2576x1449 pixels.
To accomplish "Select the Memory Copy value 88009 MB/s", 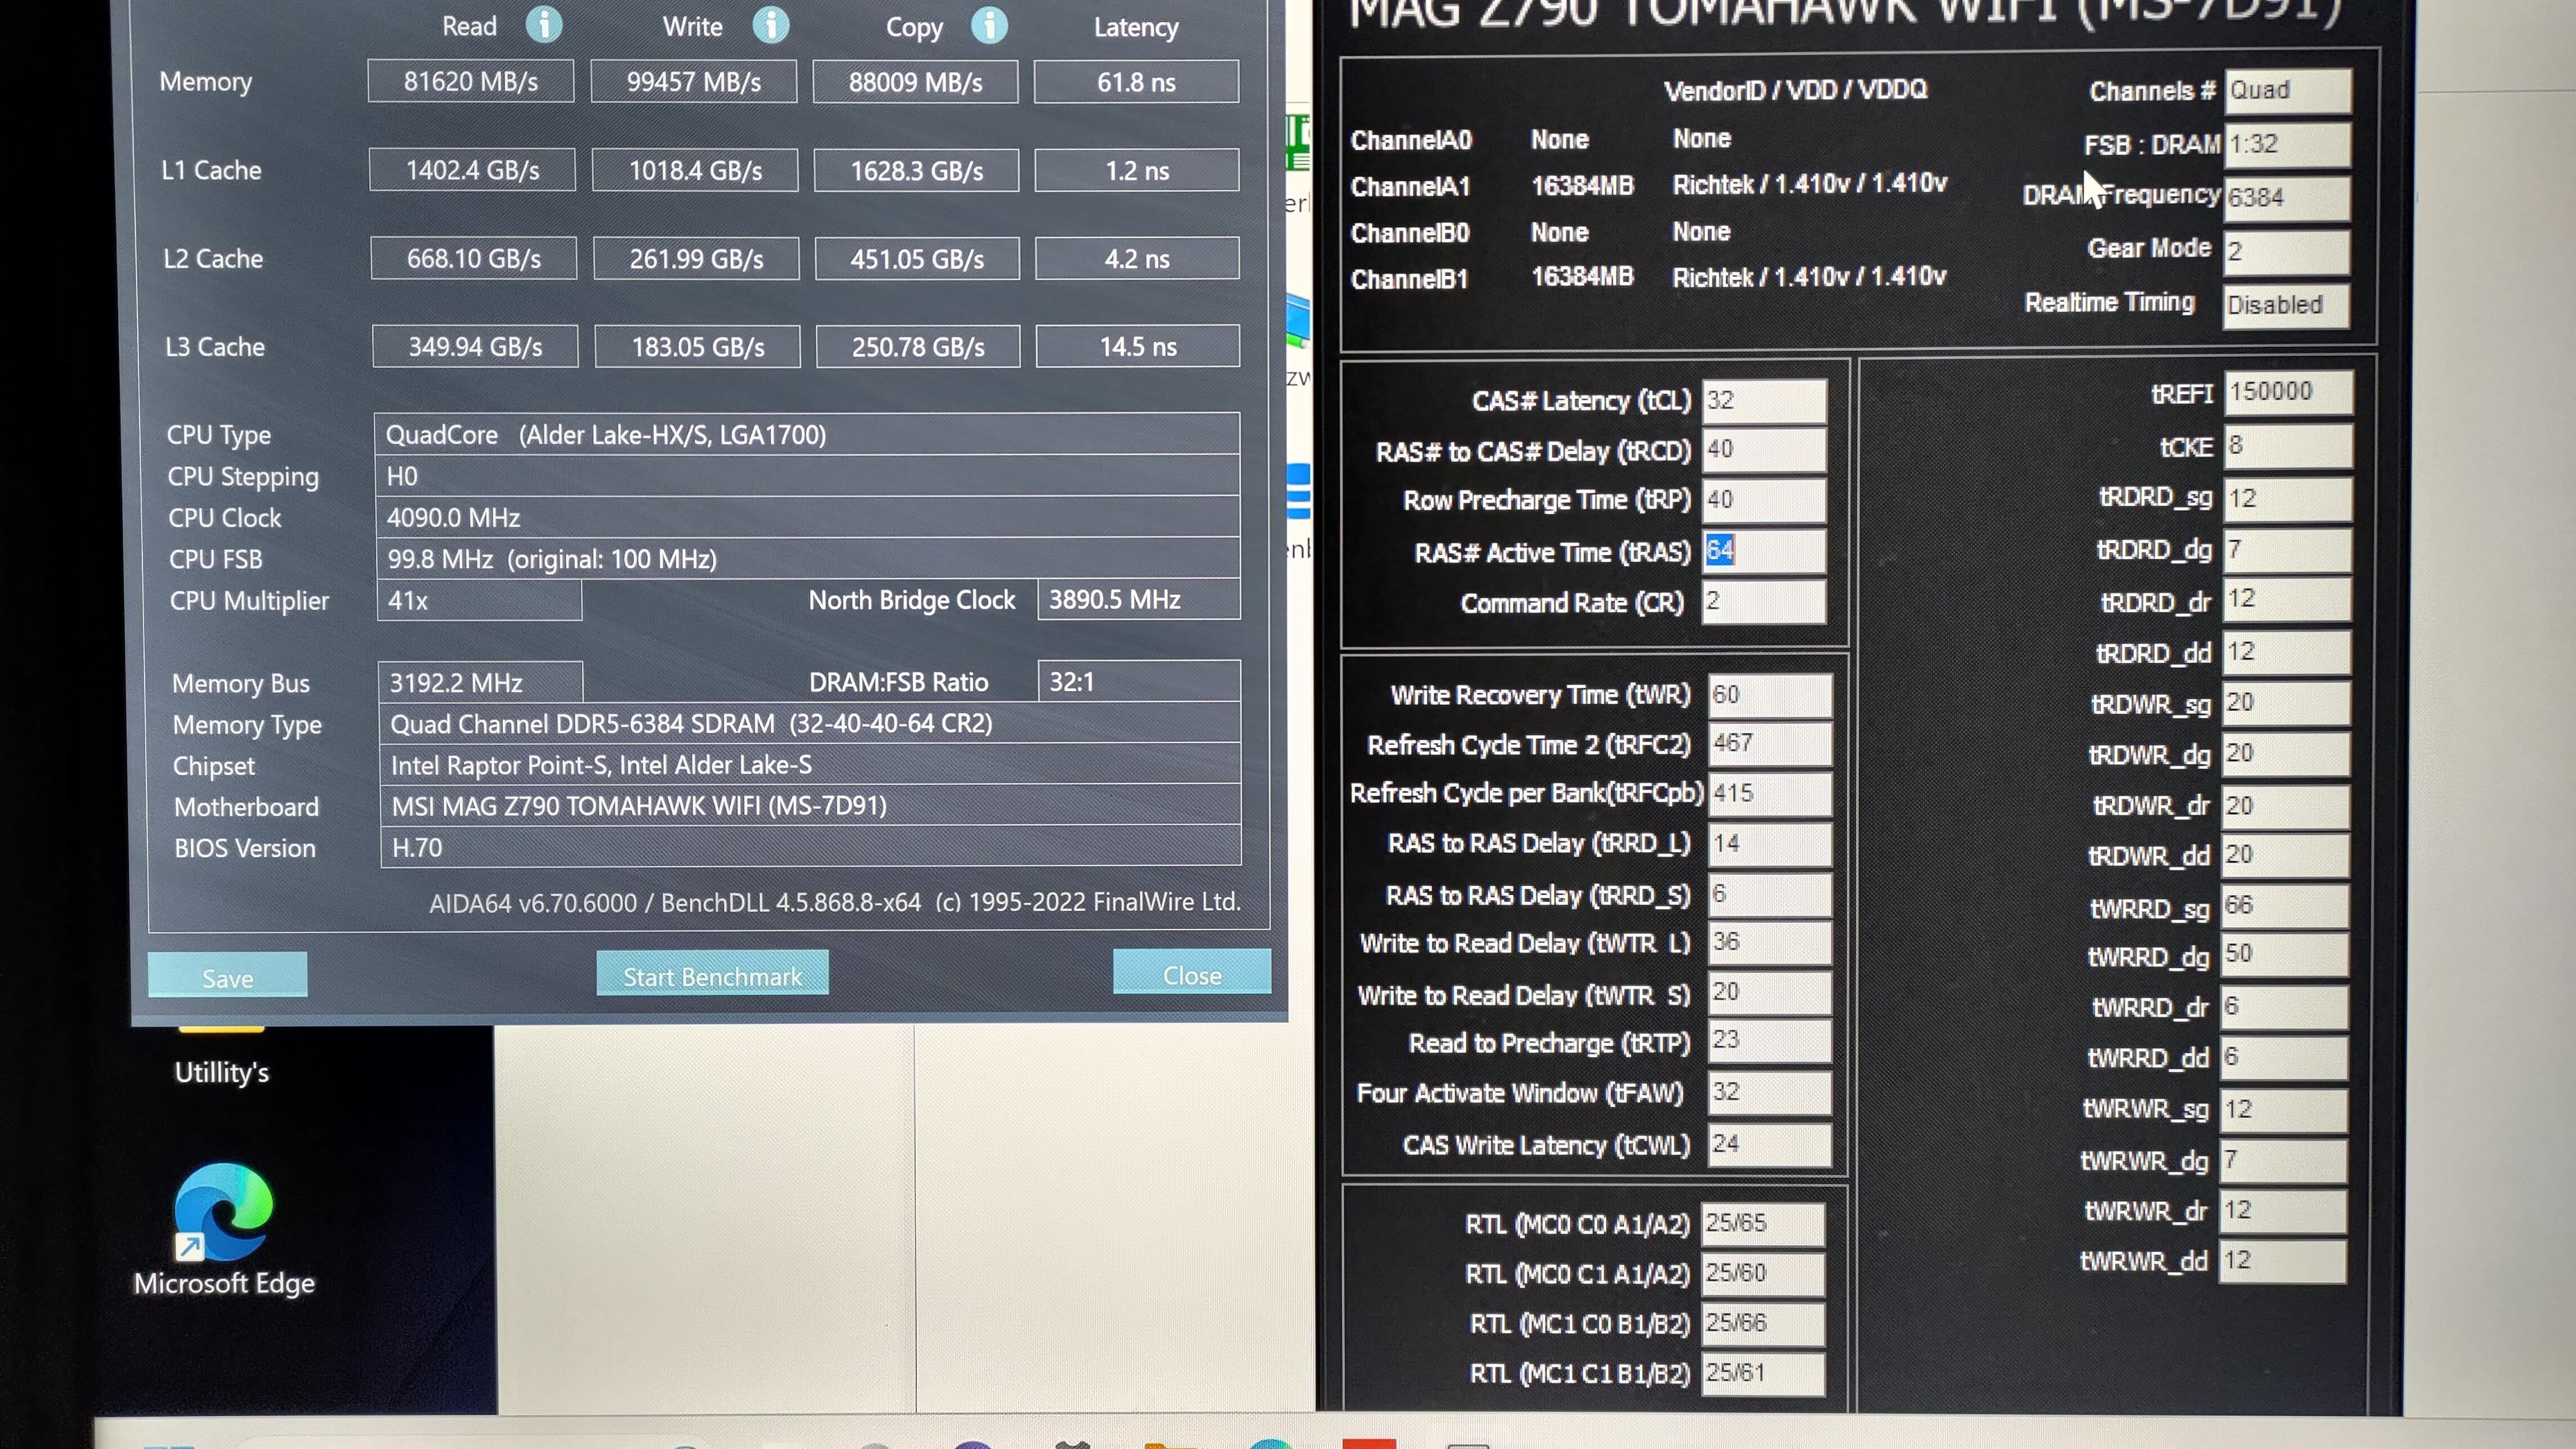I will [916, 81].
